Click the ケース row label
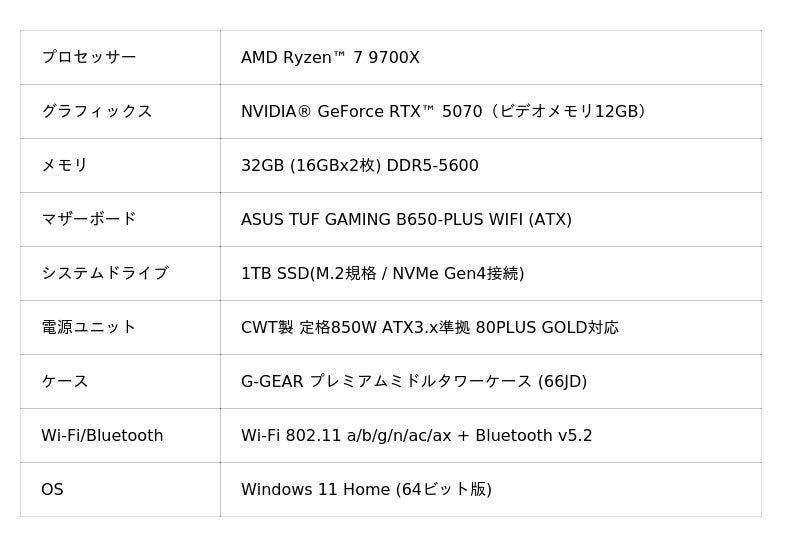Screen dimensions: 800x547 coord(64,381)
